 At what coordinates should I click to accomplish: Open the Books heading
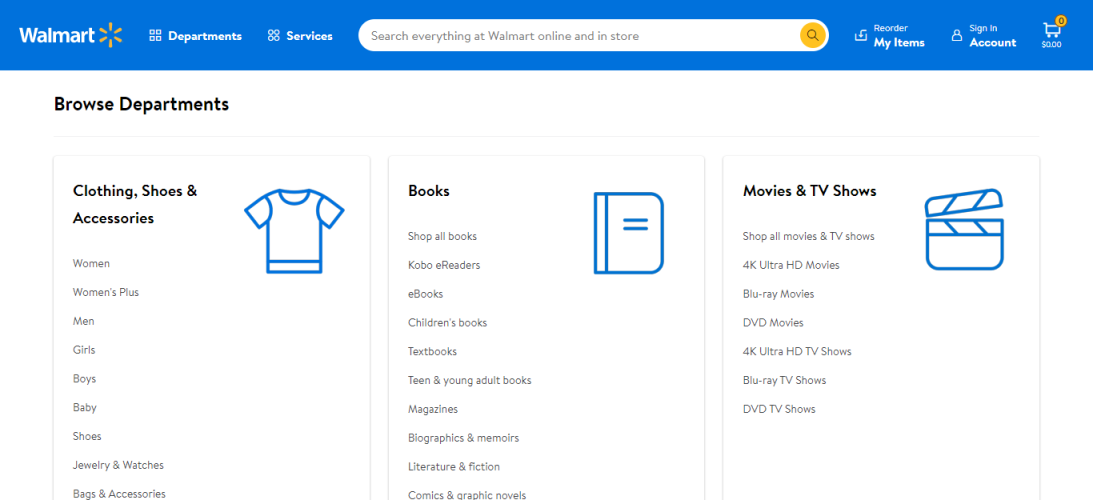[429, 190]
